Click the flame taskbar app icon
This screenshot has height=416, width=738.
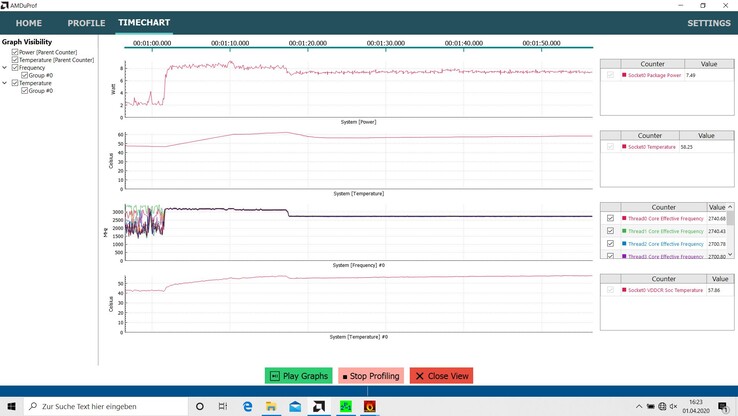369,406
